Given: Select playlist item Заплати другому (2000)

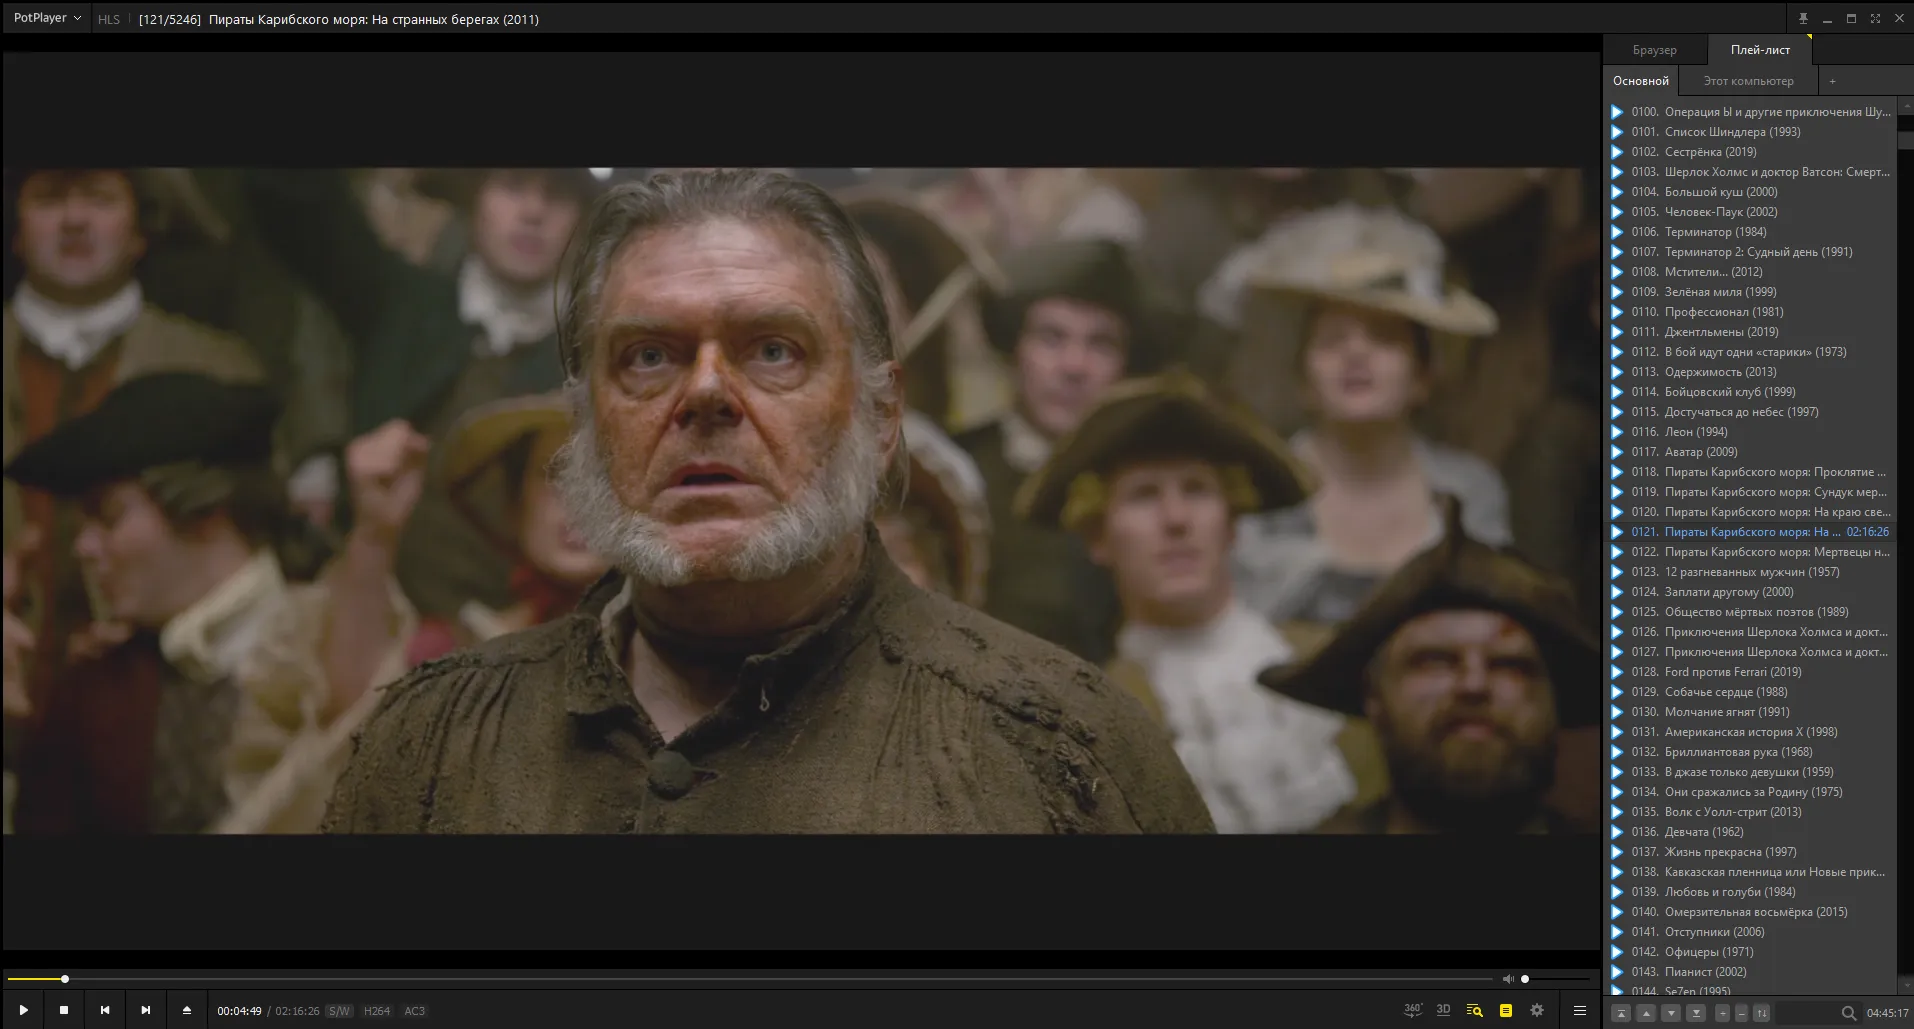Looking at the screenshot, I should pyautogui.click(x=1752, y=592).
